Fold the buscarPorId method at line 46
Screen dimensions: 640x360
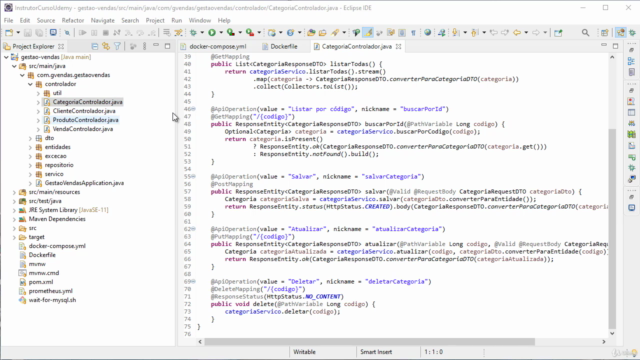(193, 109)
